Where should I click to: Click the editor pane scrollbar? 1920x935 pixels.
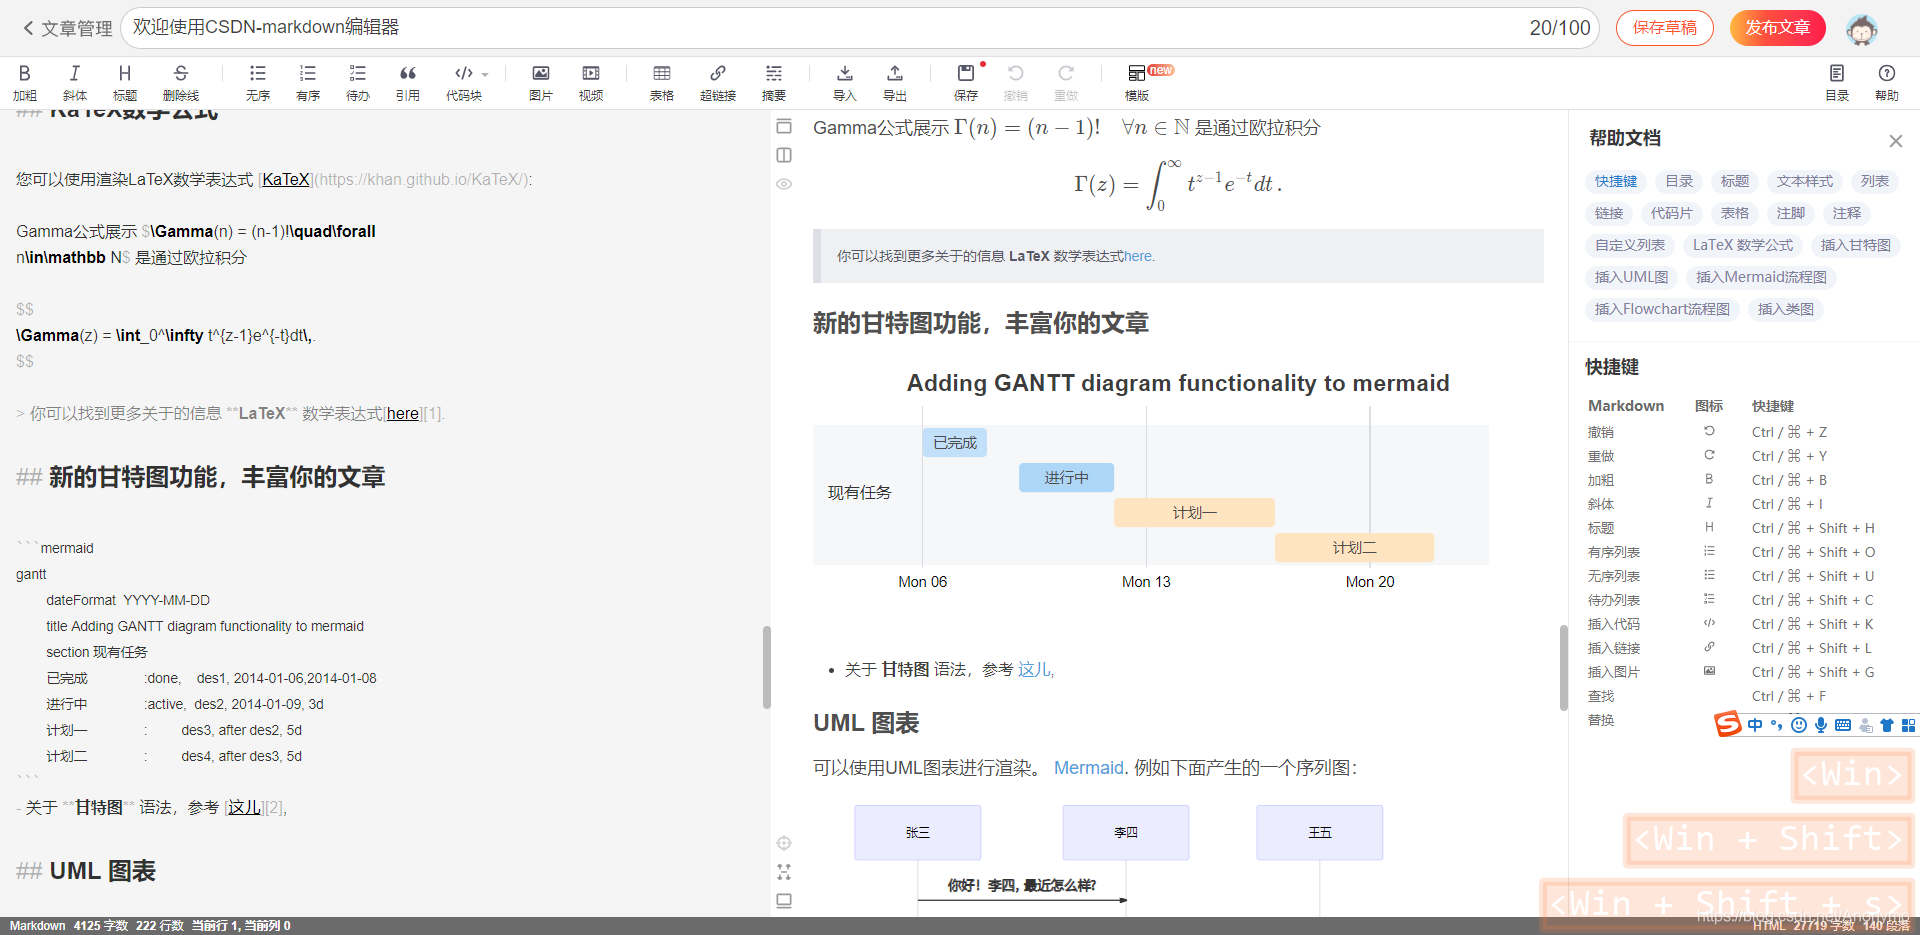pyautogui.click(x=767, y=667)
